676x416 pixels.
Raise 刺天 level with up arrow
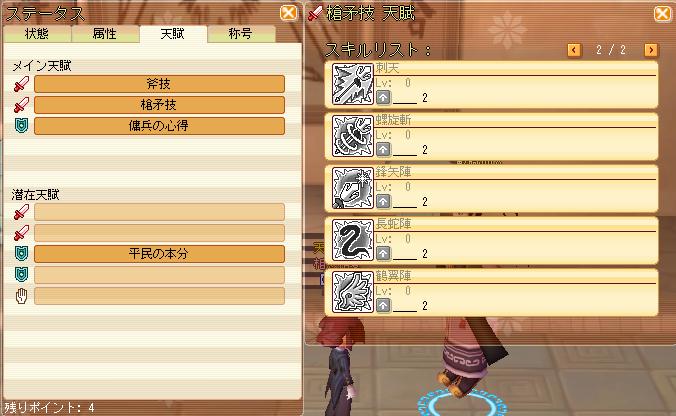click(383, 97)
